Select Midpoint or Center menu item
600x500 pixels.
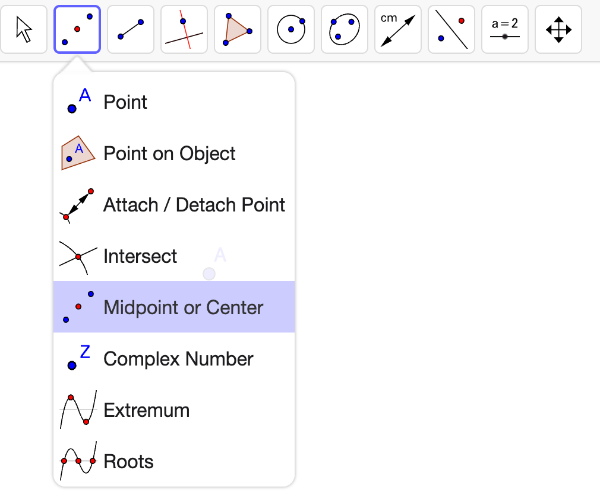174,307
